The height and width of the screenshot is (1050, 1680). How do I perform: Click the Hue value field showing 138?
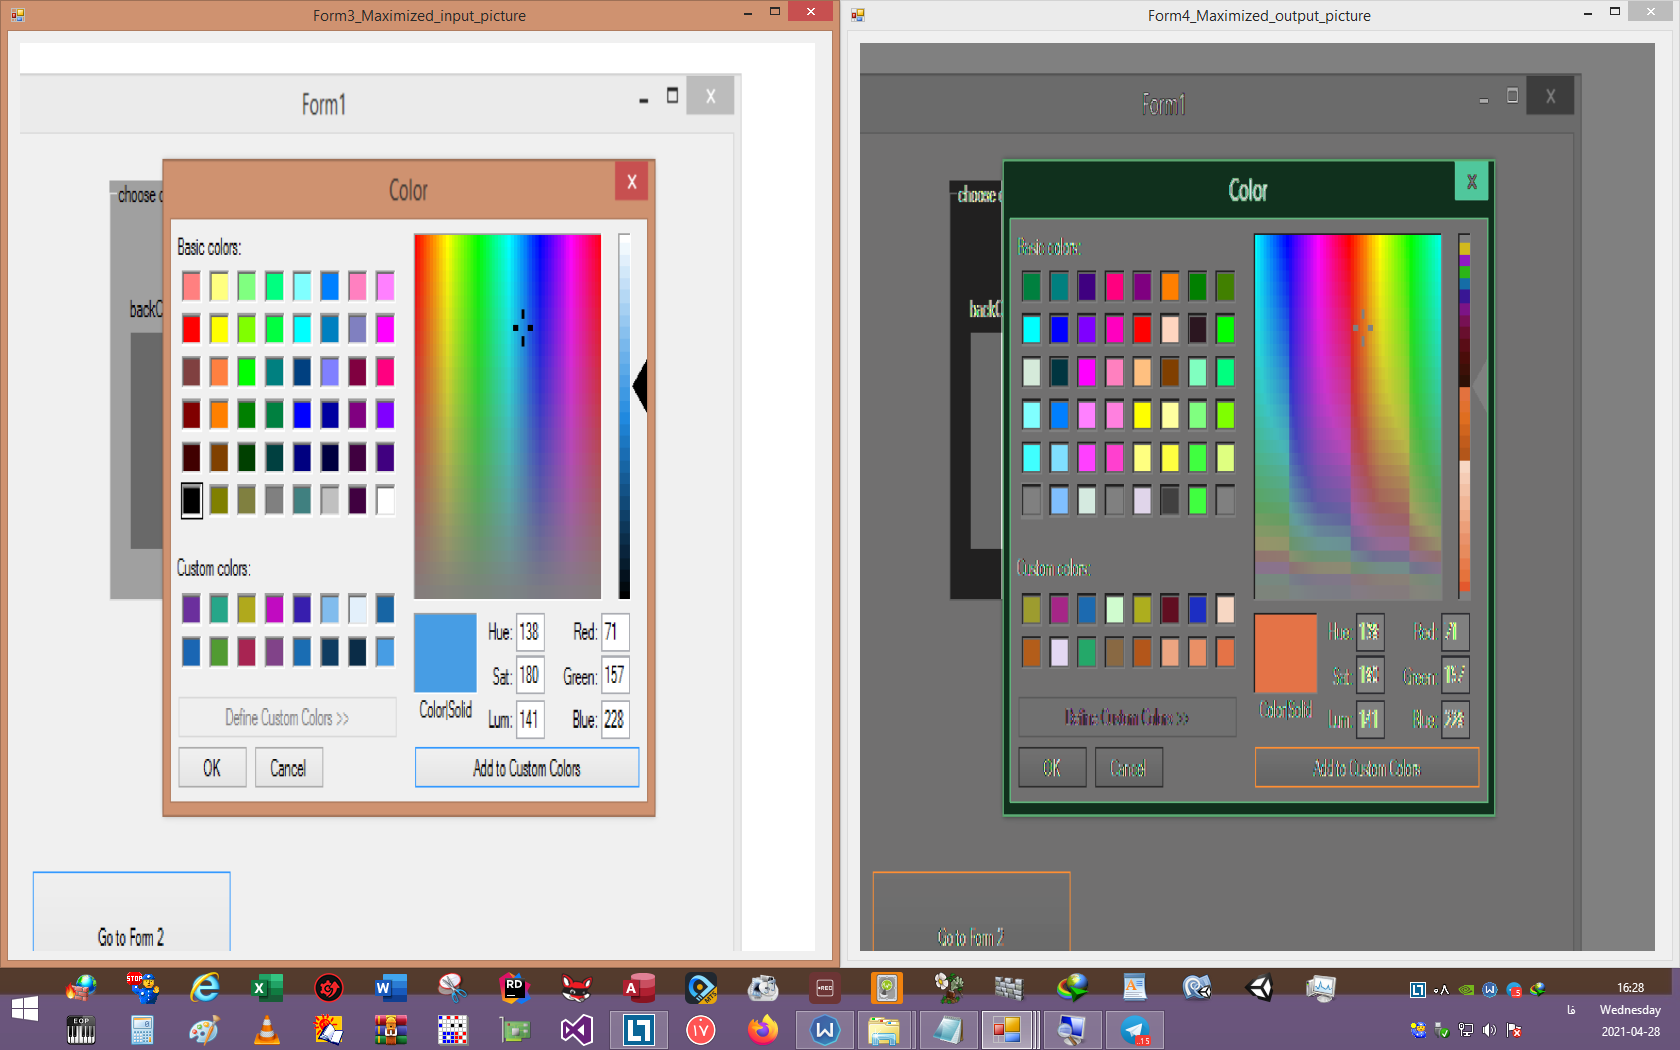530,632
